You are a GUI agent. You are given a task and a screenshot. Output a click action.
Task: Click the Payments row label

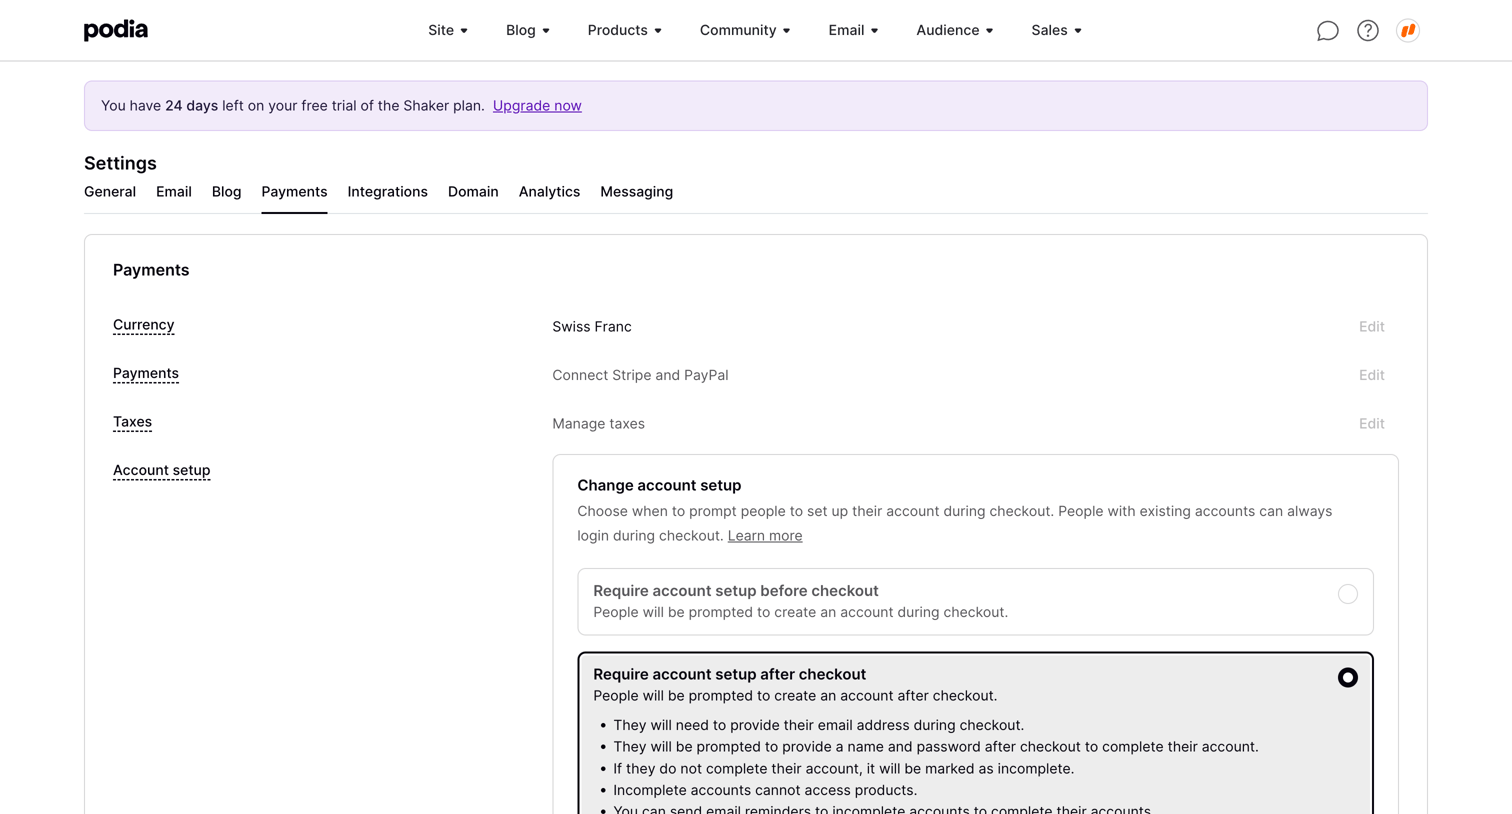point(146,374)
